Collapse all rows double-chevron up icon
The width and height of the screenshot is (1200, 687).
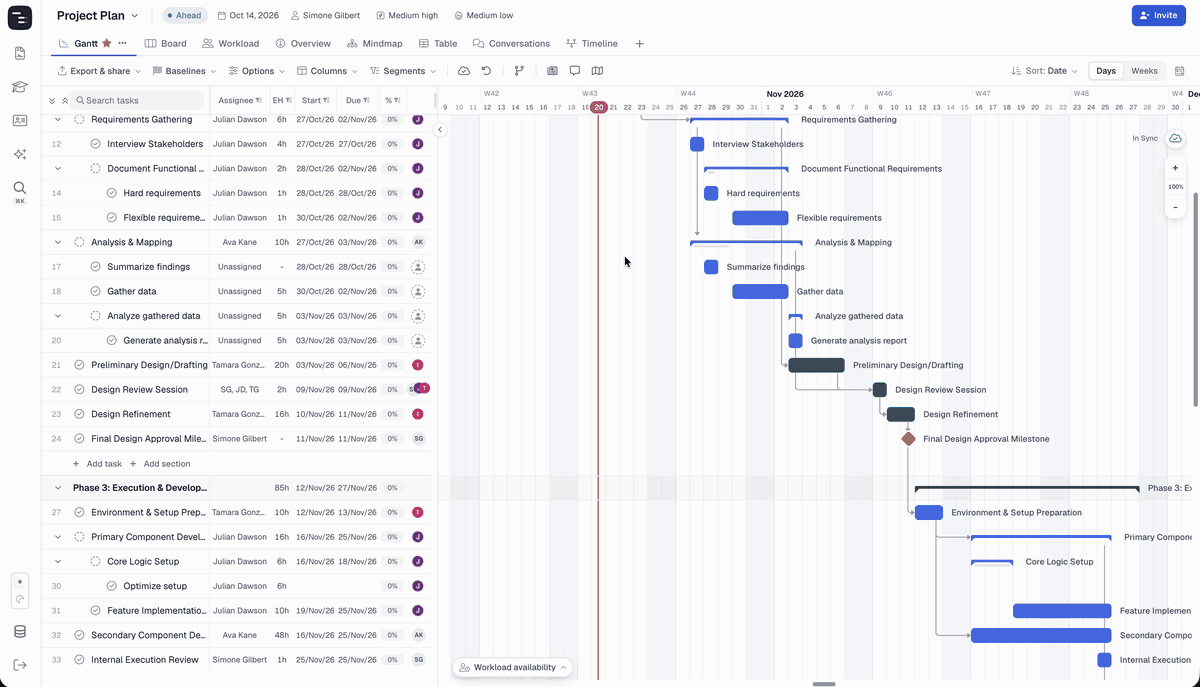65,101
